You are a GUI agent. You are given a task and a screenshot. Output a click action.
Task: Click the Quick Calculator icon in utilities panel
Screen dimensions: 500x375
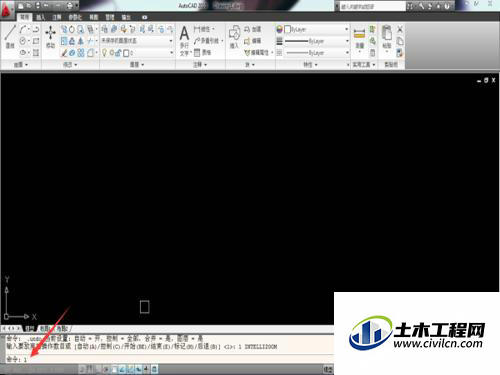coord(373,52)
